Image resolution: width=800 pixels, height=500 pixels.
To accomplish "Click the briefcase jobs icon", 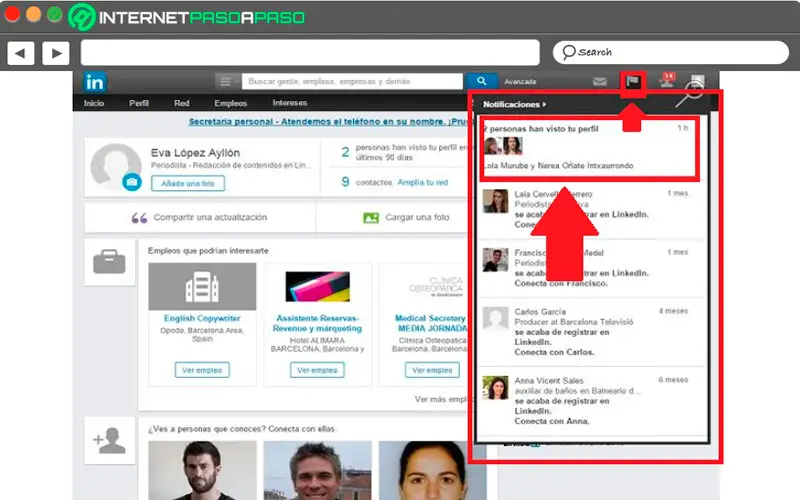I will point(109,262).
